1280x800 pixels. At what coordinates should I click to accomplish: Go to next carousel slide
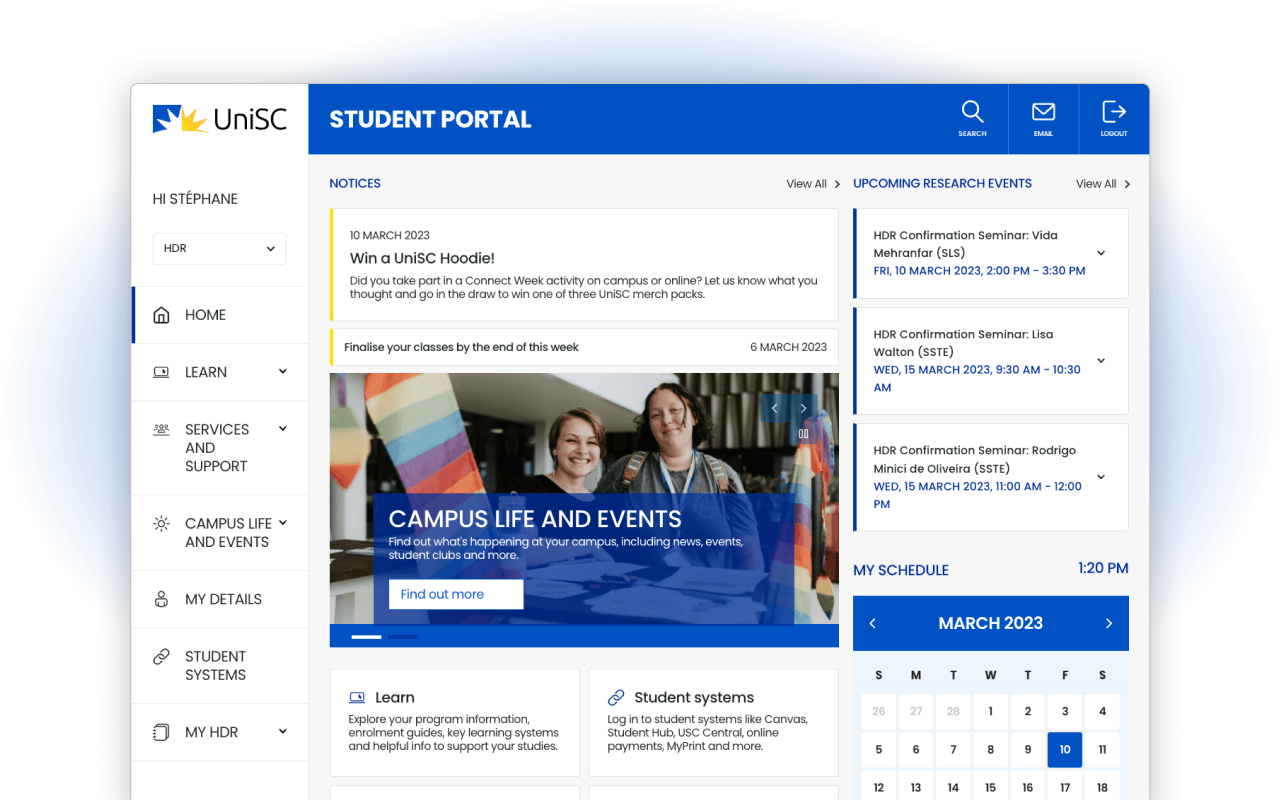coord(803,408)
